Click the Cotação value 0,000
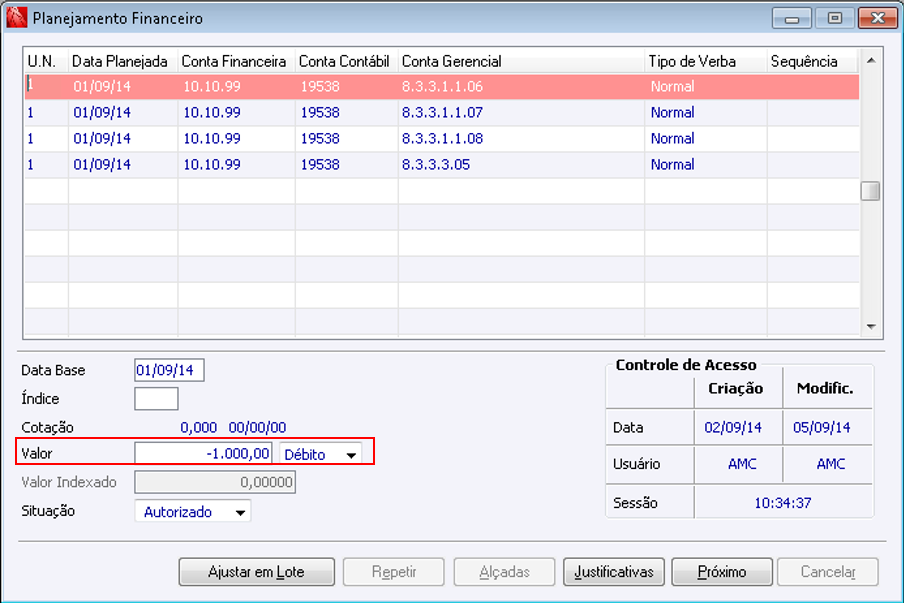 199,427
